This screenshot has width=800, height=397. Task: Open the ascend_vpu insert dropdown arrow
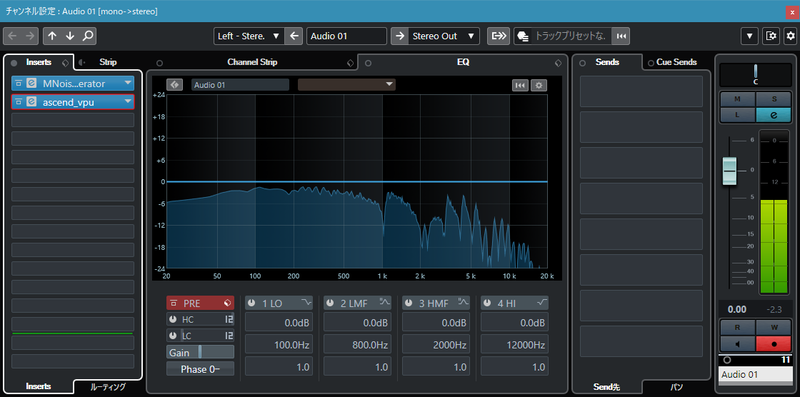click(x=127, y=102)
